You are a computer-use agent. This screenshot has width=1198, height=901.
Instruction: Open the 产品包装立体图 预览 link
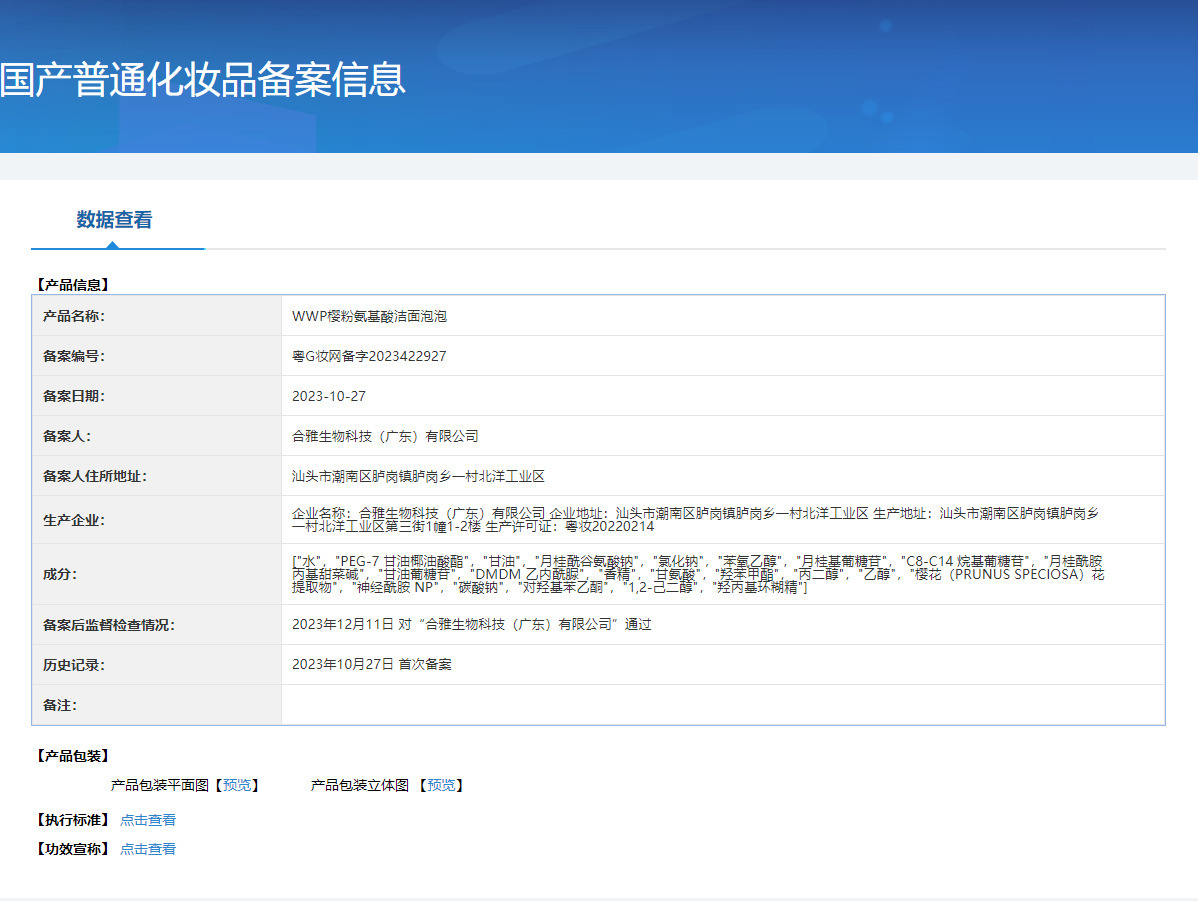[441, 786]
